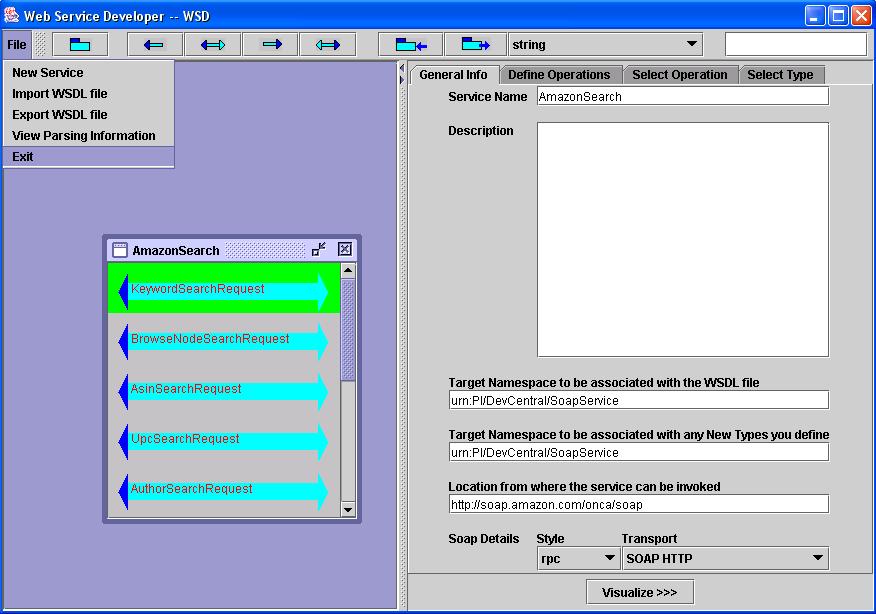Switch to the General Info tab
The height and width of the screenshot is (614, 876).
coord(454,75)
